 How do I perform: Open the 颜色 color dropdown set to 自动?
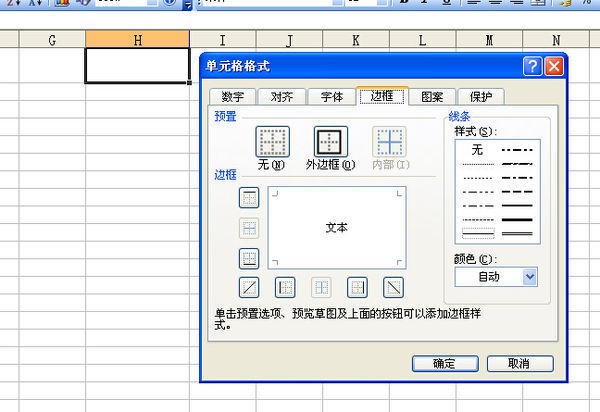coord(496,277)
